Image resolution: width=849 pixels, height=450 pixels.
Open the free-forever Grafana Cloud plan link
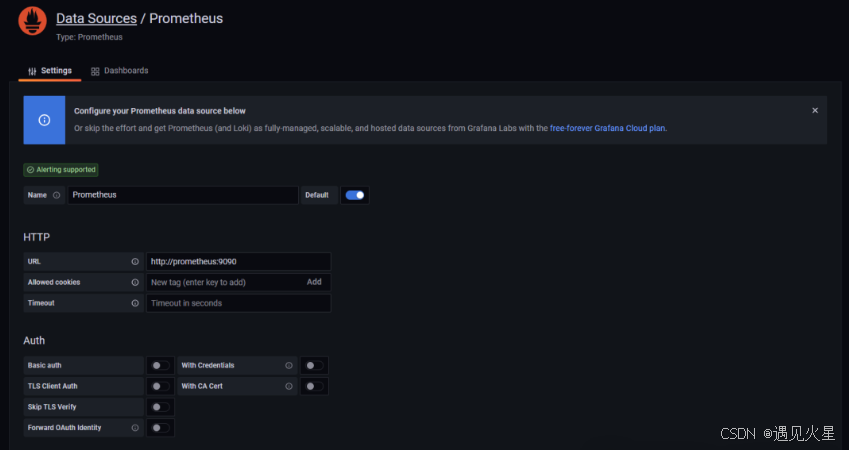click(608, 128)
